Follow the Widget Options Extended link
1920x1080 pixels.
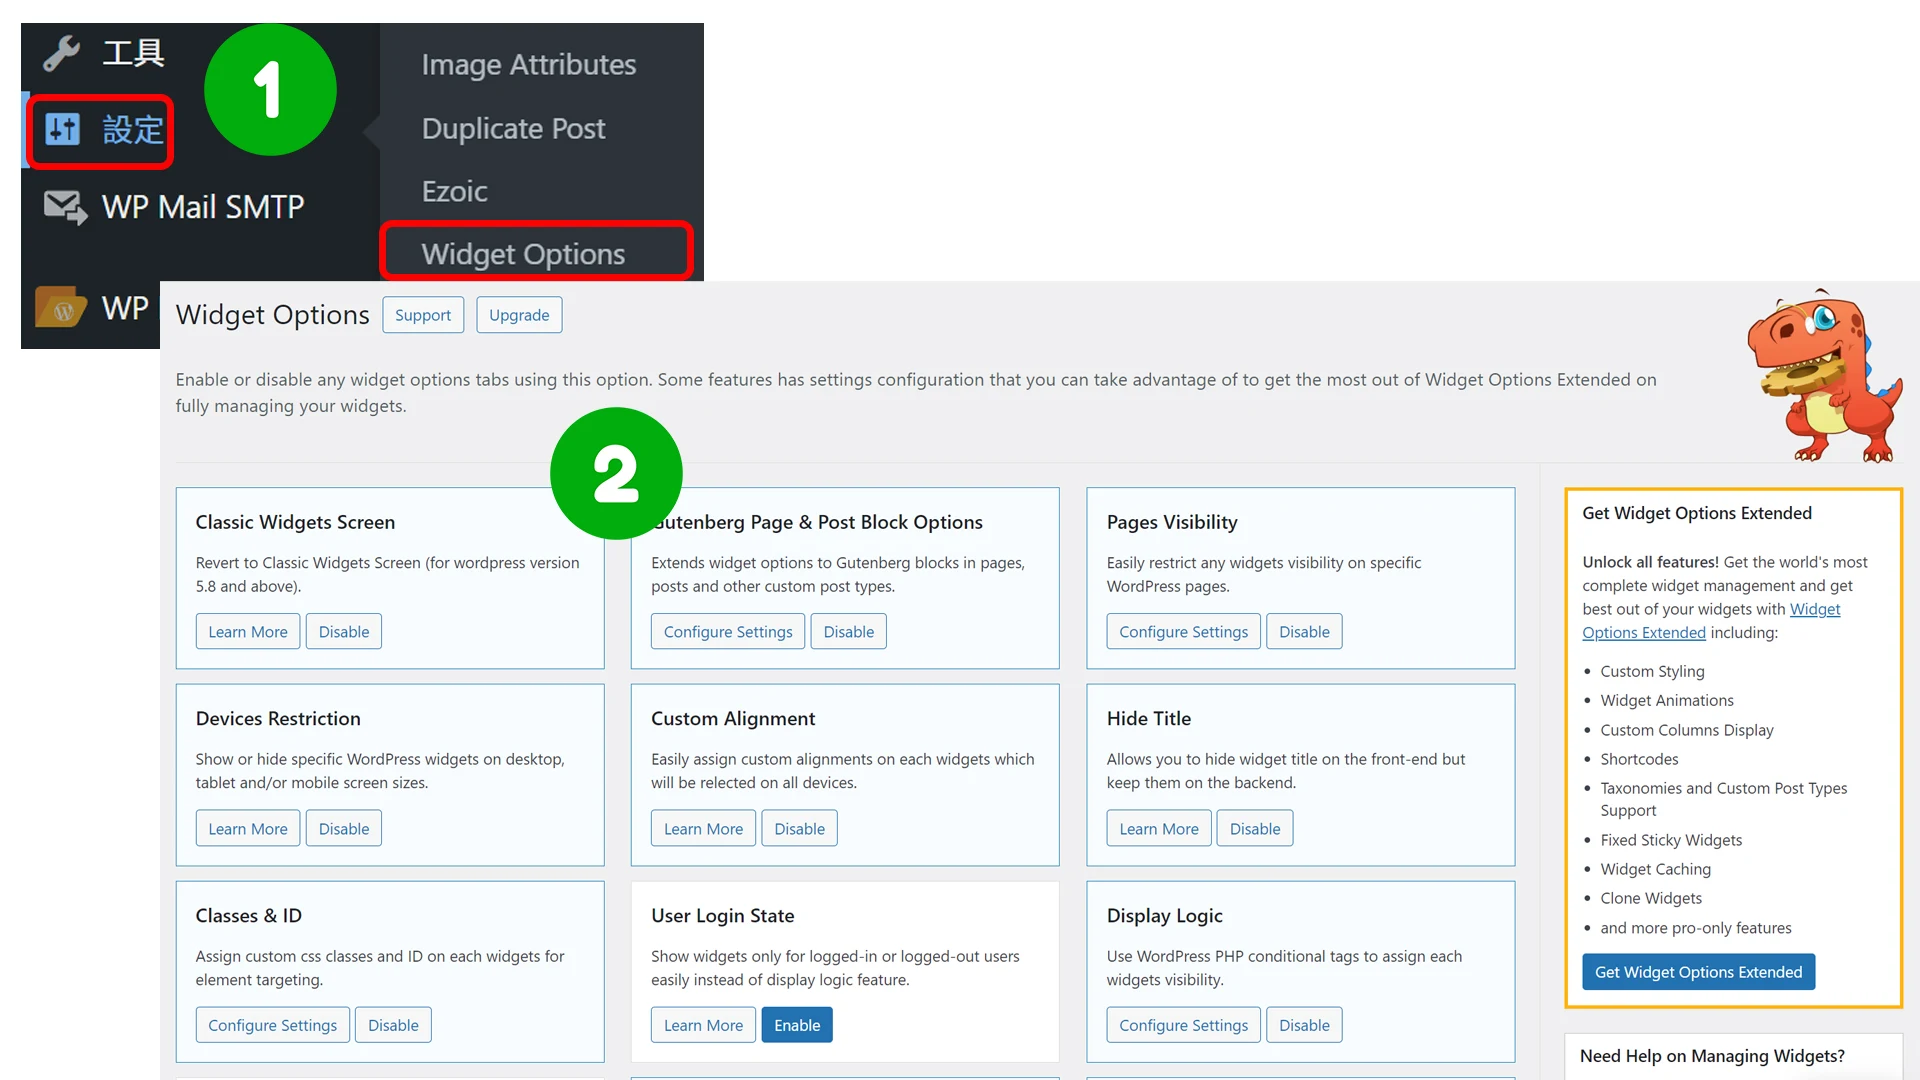1711,621
